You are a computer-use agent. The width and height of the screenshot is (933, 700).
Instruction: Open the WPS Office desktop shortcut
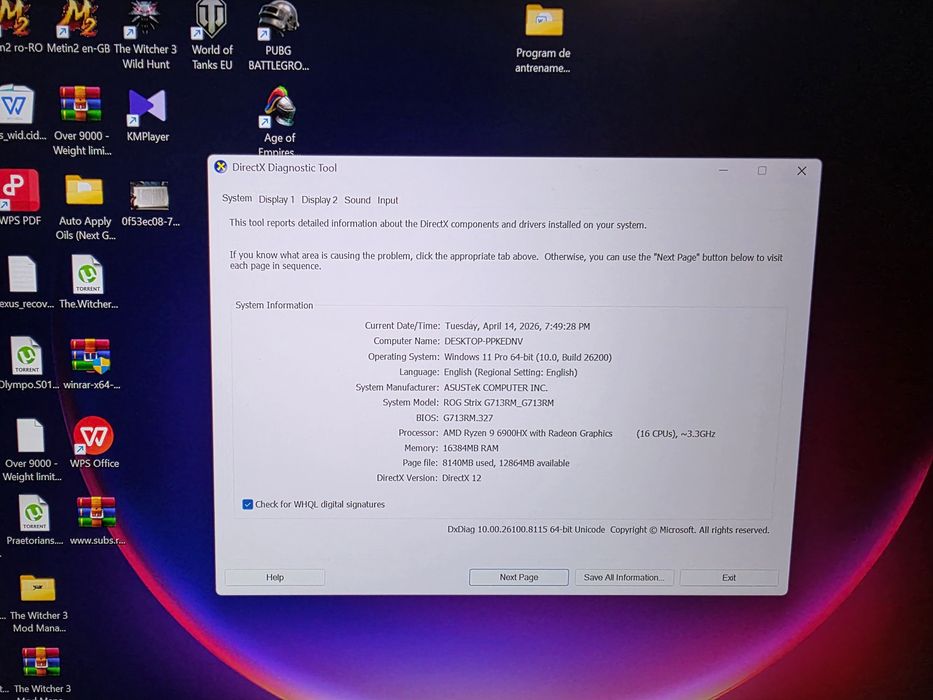click(x=94, y=443)
